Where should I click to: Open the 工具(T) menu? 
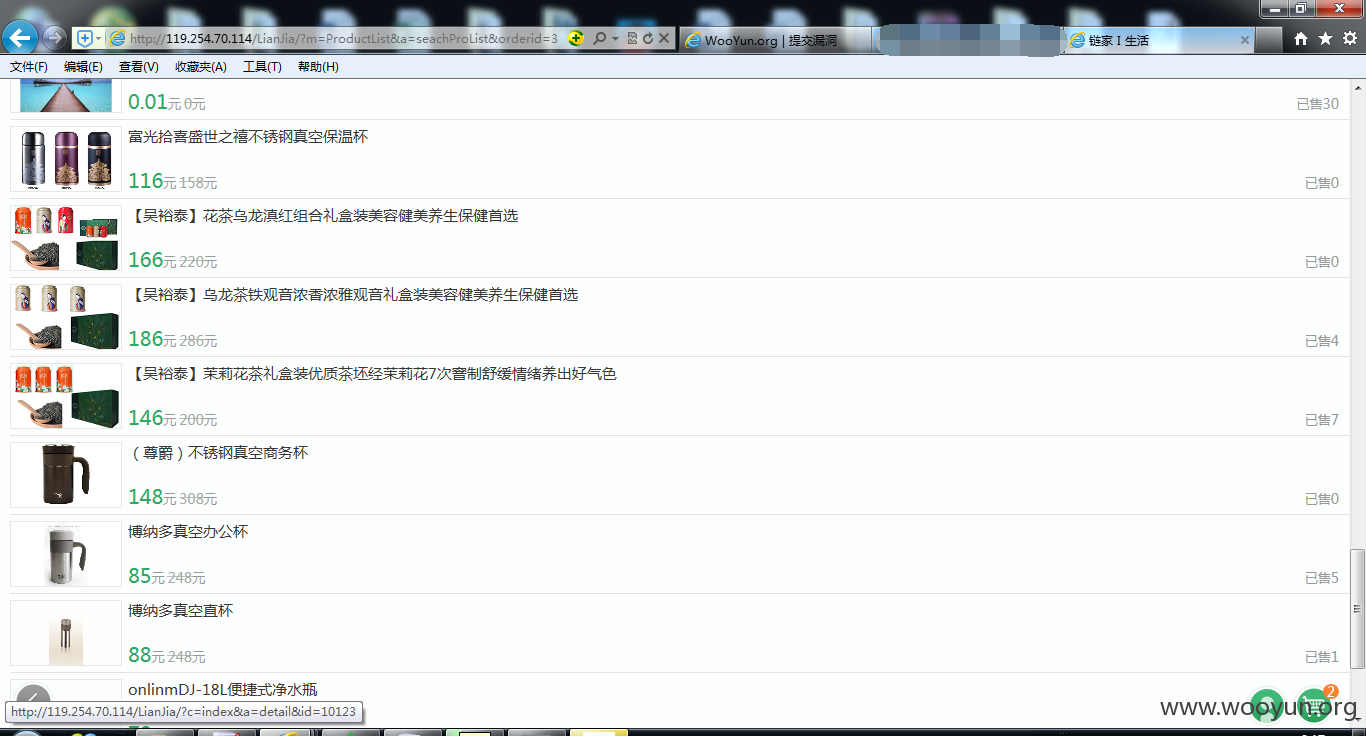tap(262, 67)
